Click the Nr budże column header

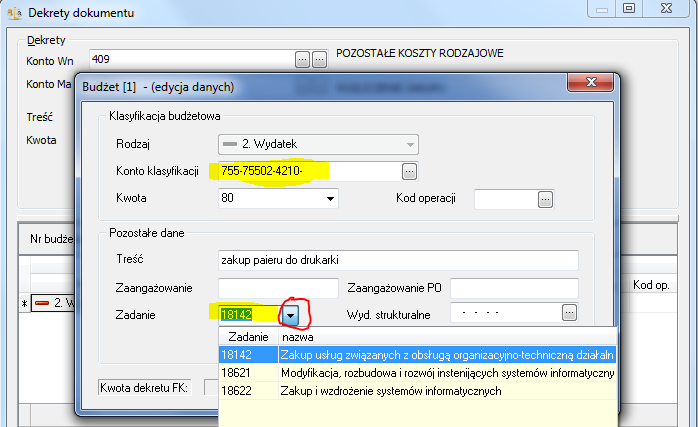point(51,239)
